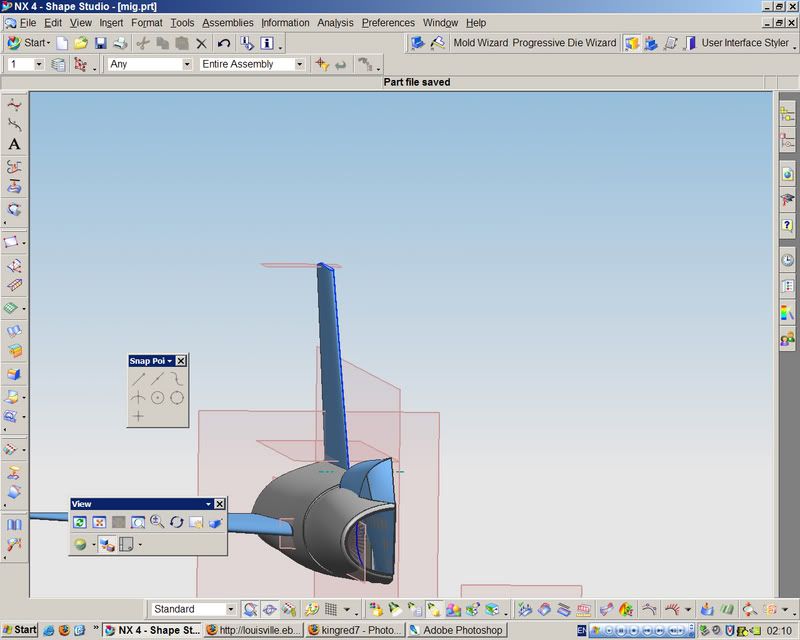Screen dimensions: 800x640
Task: Toggle the intersection snap point option
Action: 138,397
